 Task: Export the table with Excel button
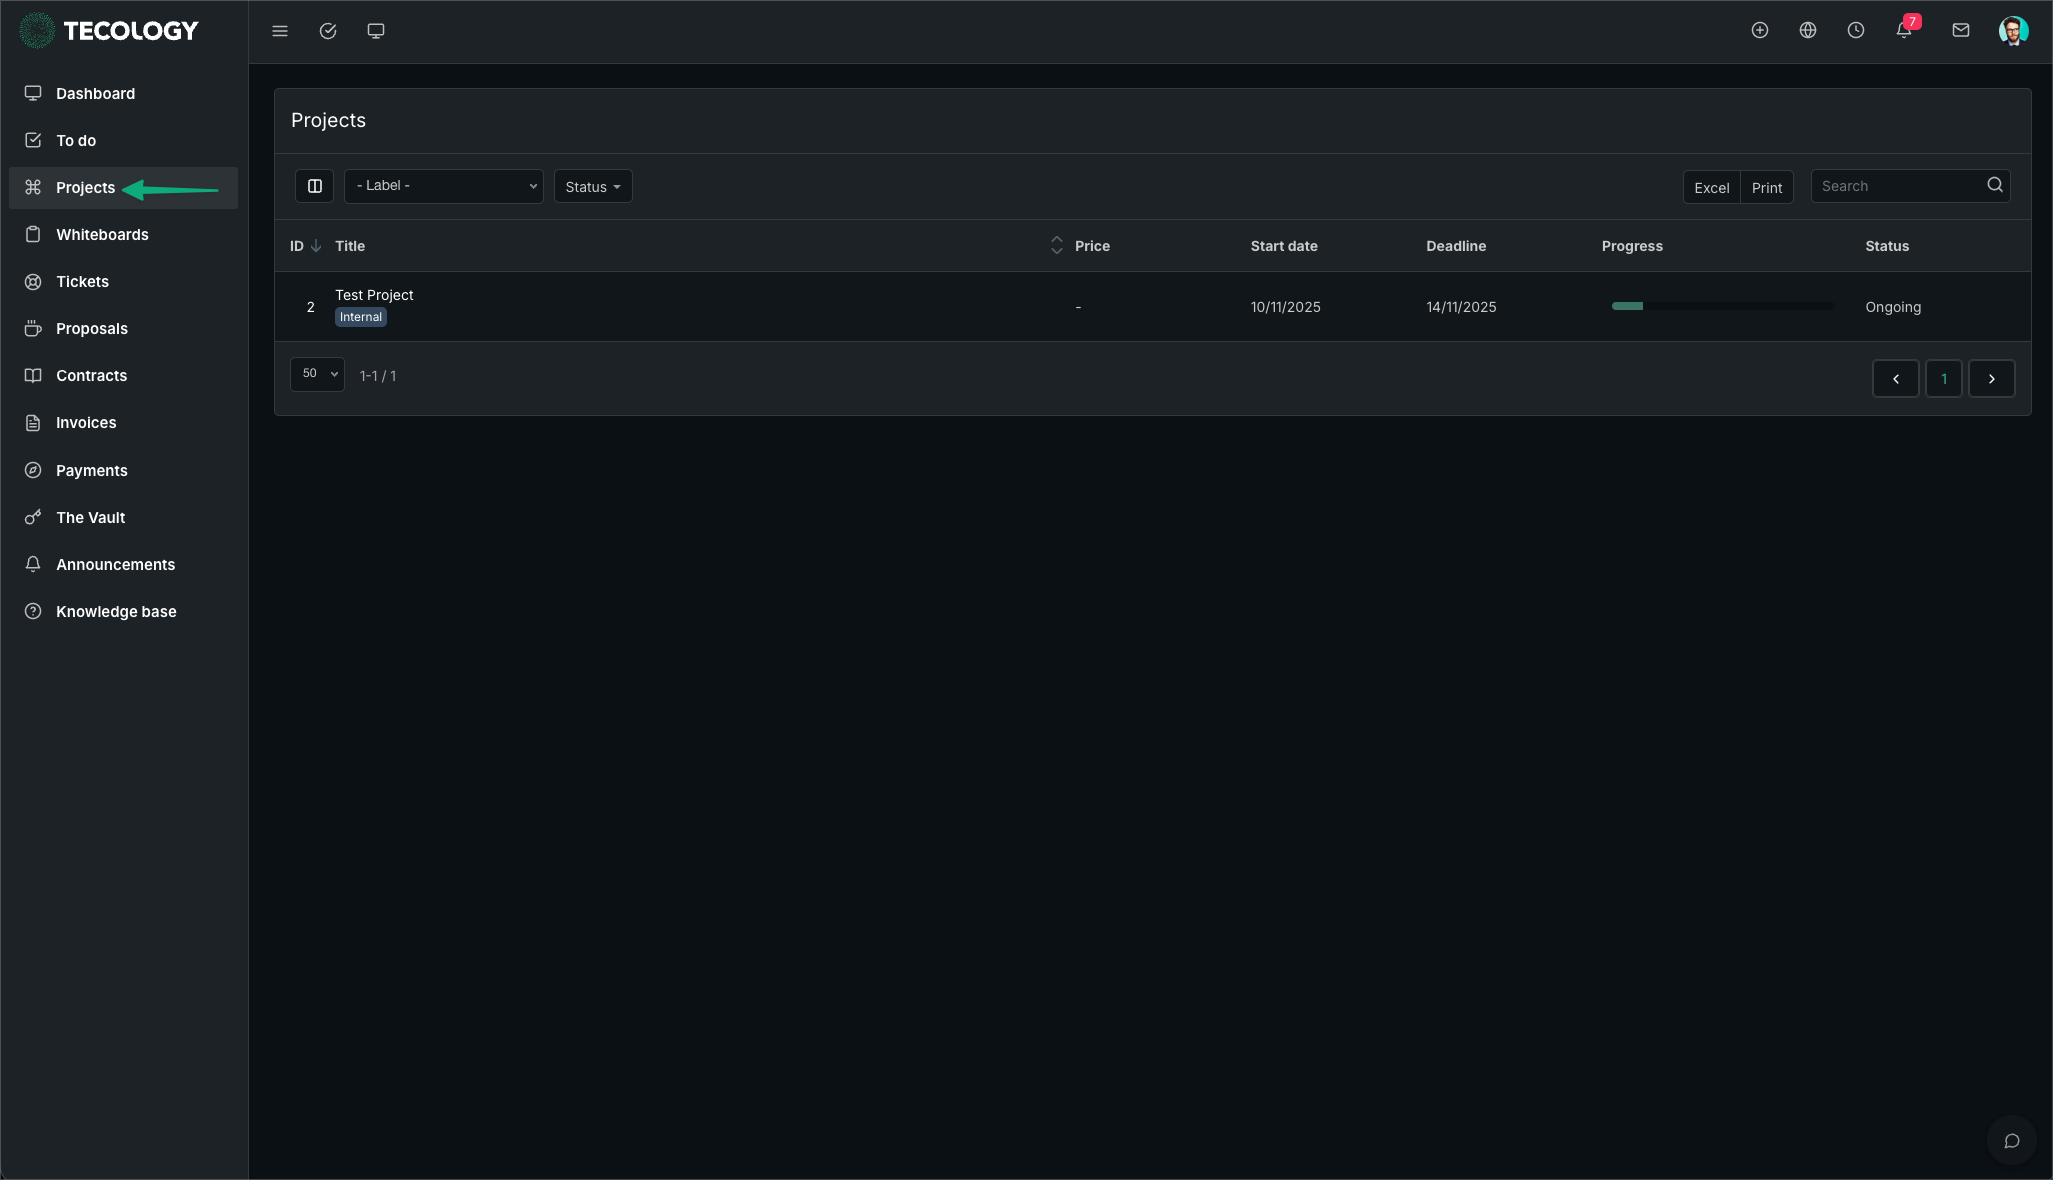point(1711,187)
